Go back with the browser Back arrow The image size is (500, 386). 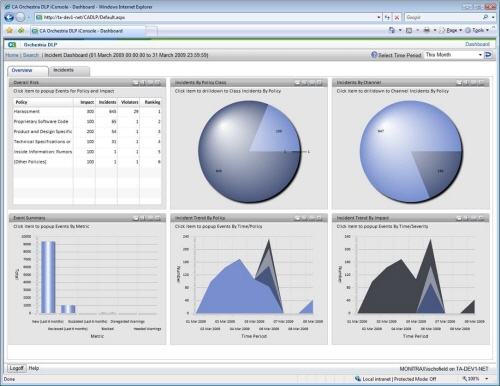(x=9, y=17)
